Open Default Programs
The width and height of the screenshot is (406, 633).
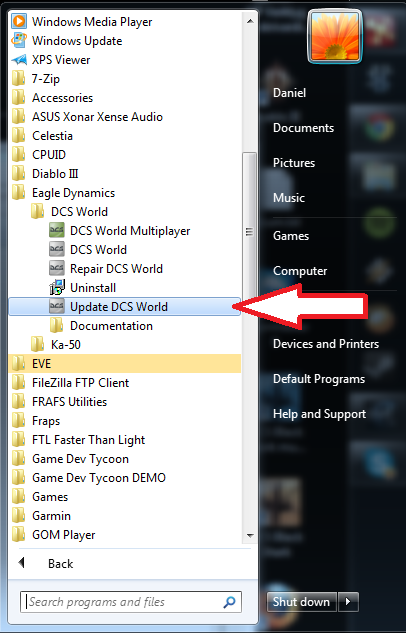point(319,379)
